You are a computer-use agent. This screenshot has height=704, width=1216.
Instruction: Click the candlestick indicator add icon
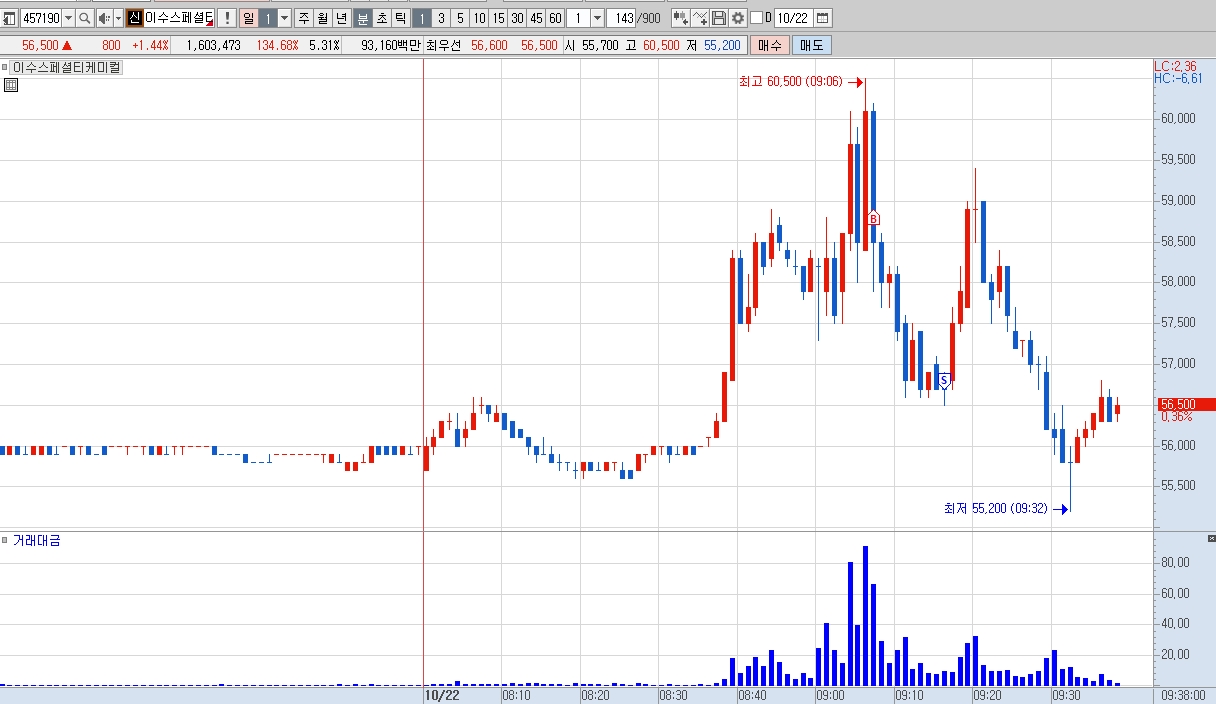click(681, 18)
